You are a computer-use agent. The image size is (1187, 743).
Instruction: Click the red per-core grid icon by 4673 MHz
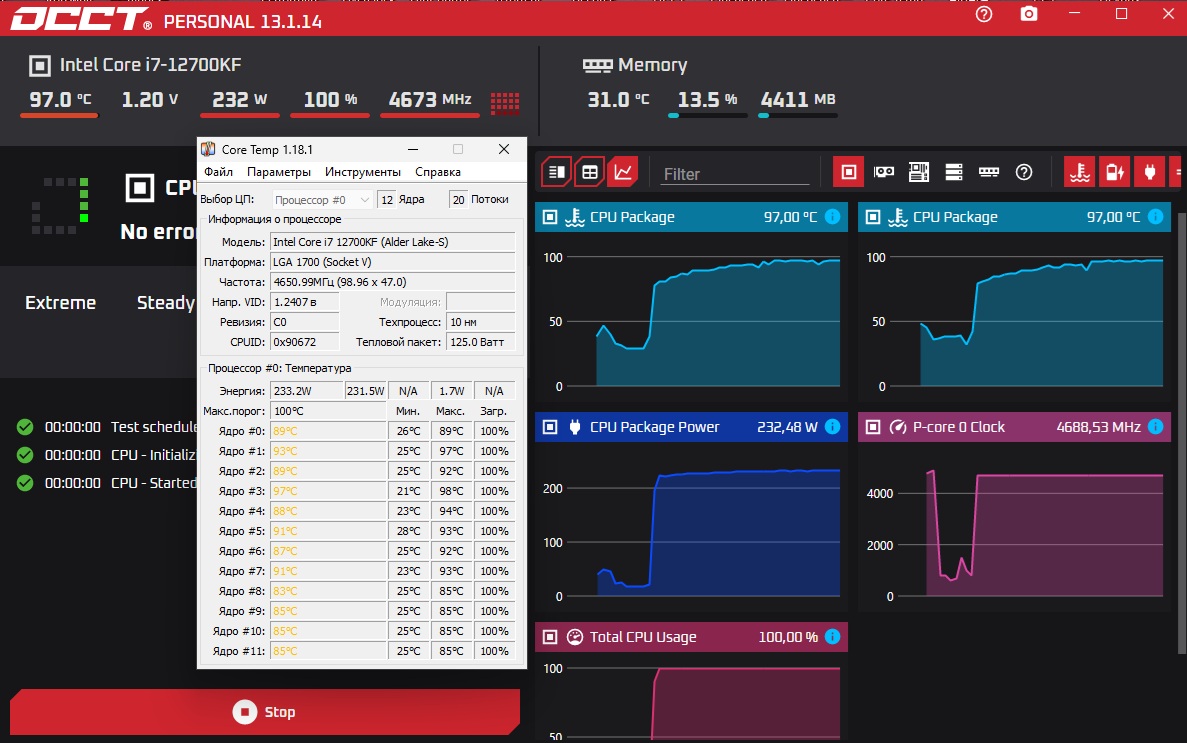(505, 102)
